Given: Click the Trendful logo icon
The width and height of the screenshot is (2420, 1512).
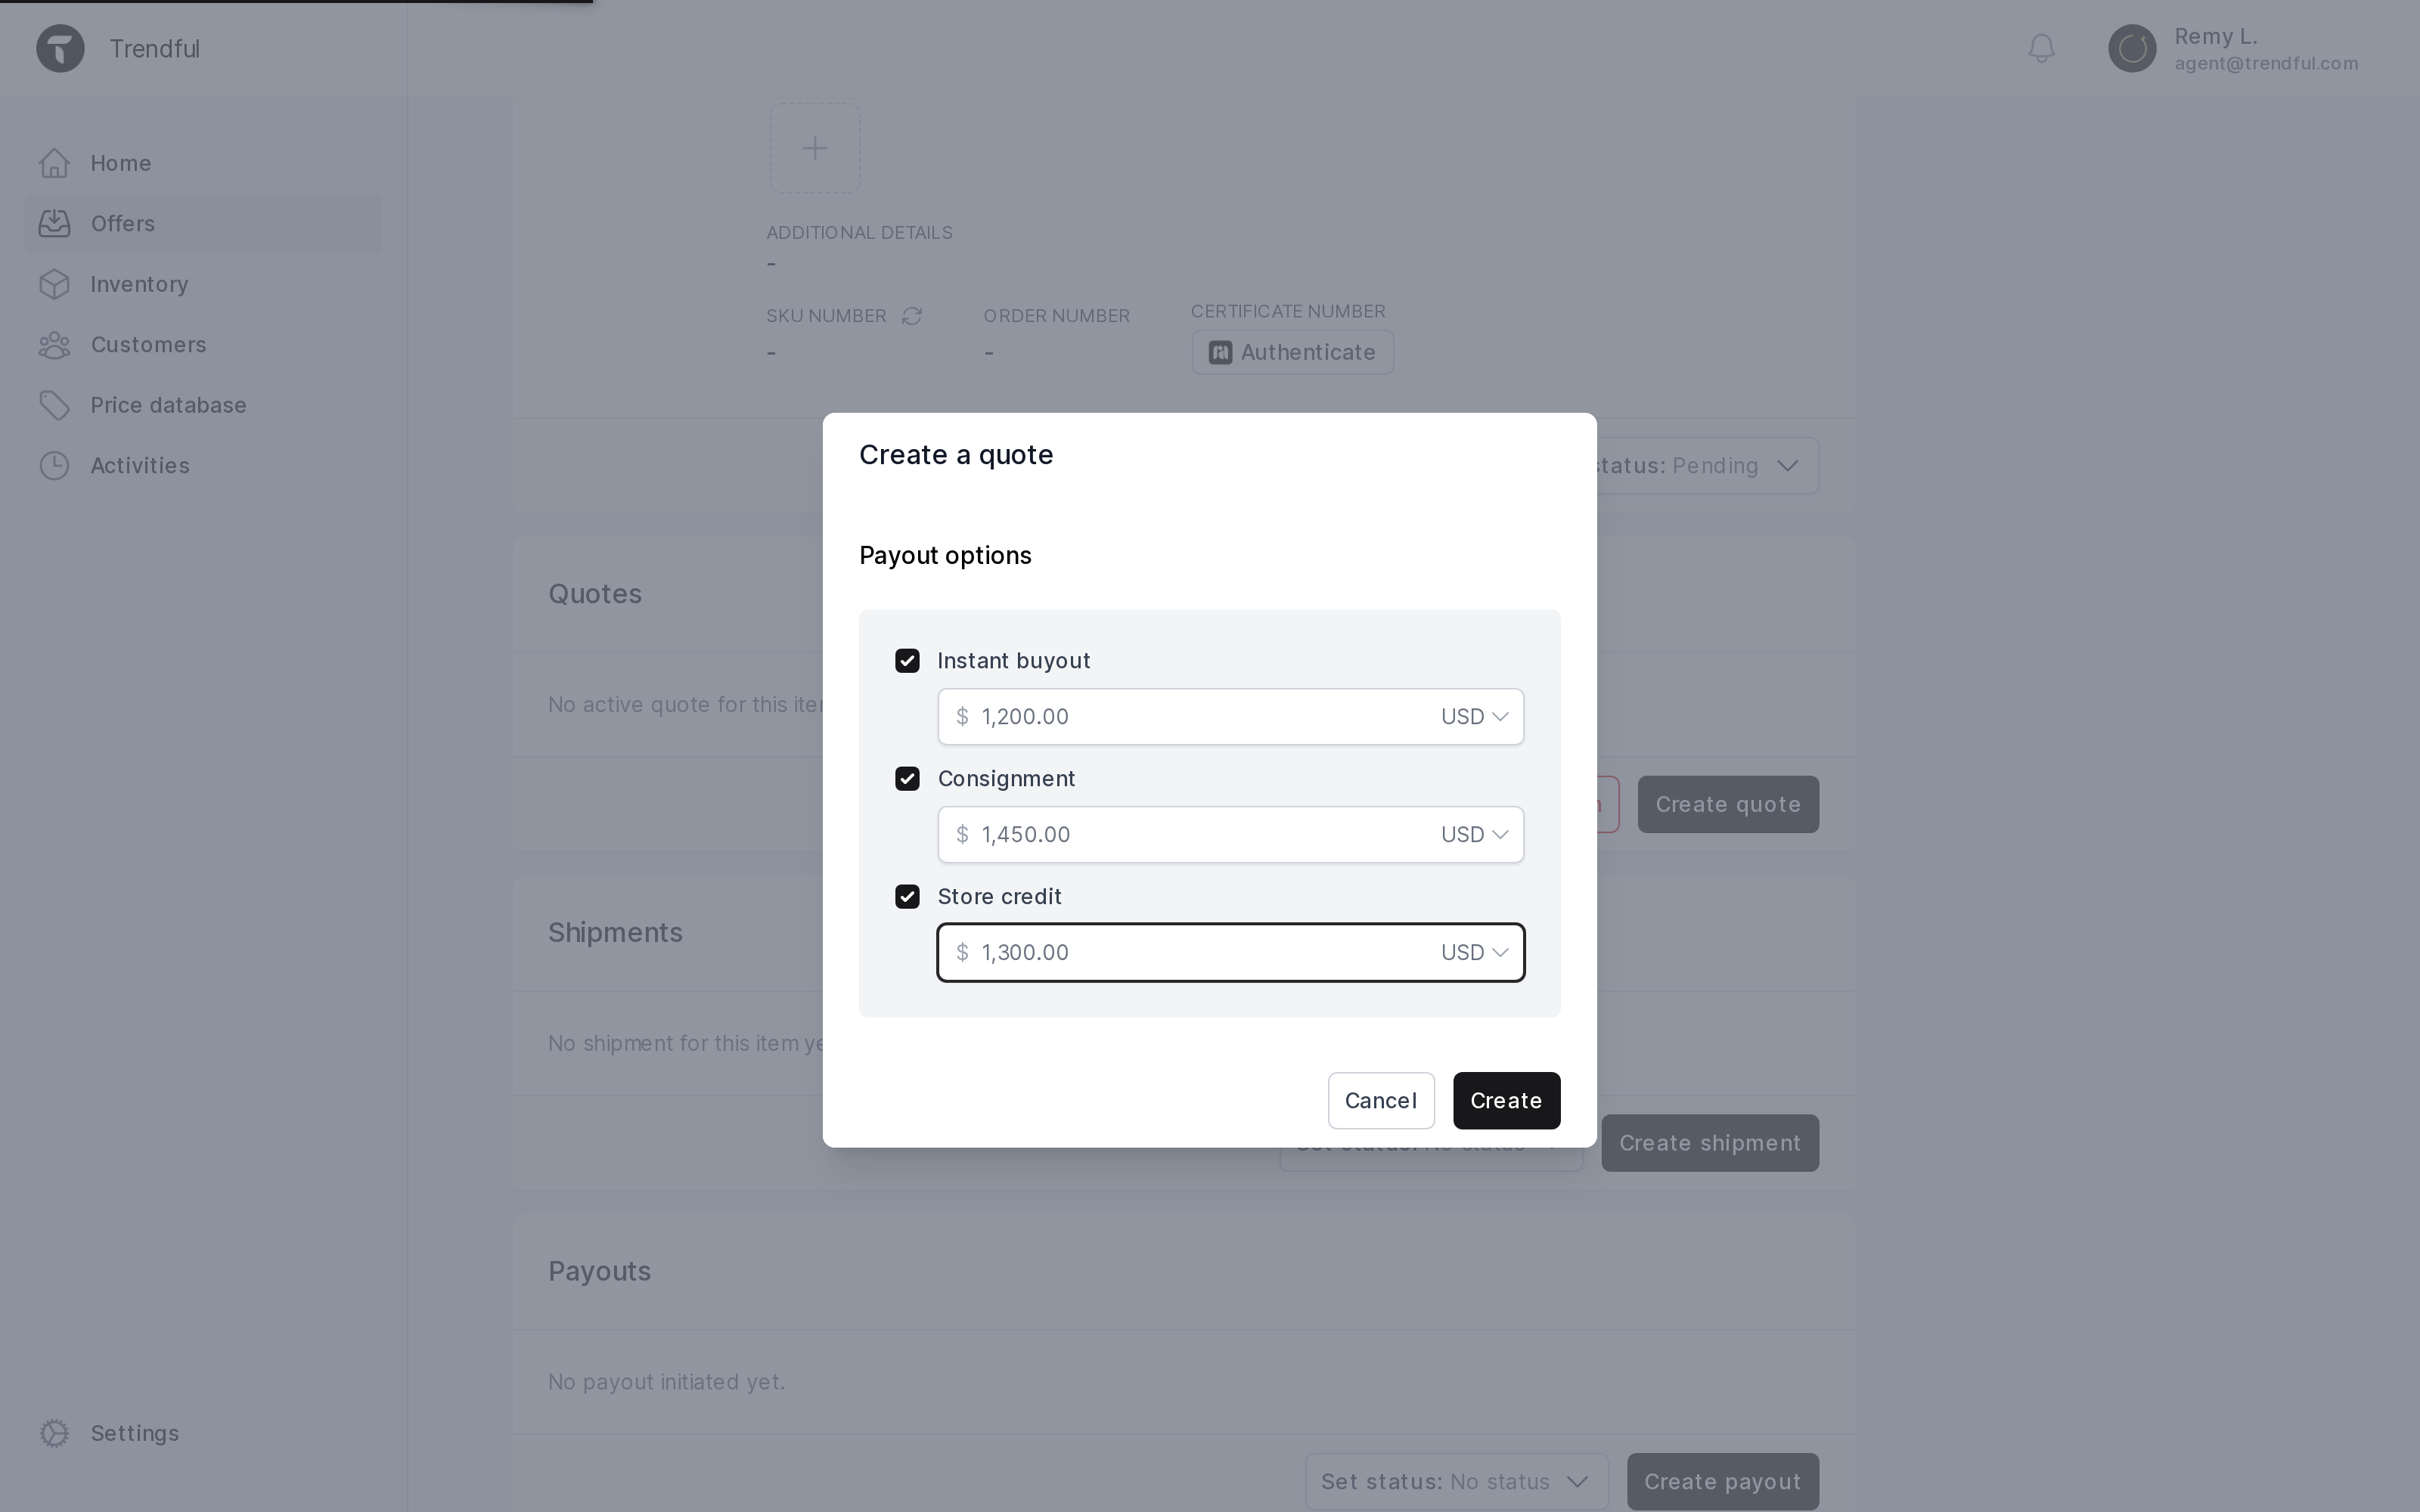Looking at the screenshot, I should click(60, 48).
